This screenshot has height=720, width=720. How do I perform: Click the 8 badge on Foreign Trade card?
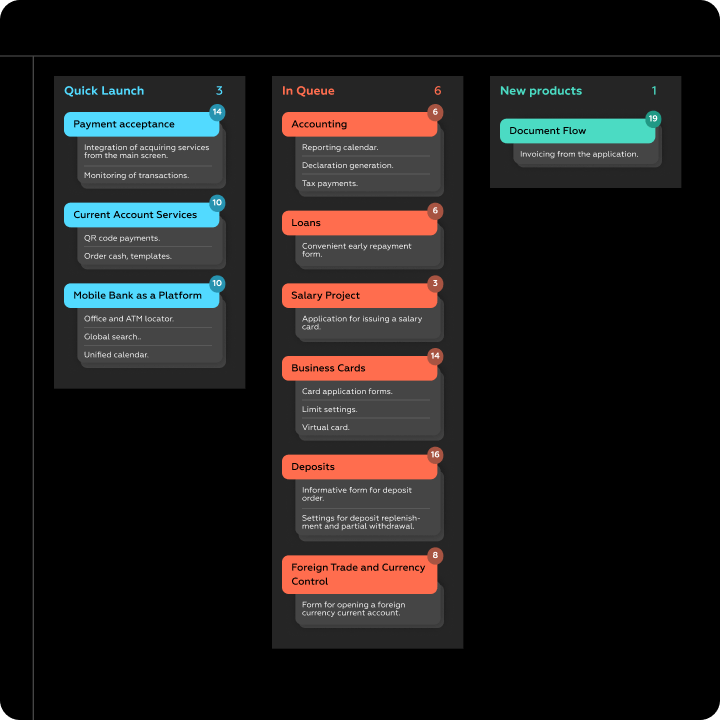coord(435,556)
